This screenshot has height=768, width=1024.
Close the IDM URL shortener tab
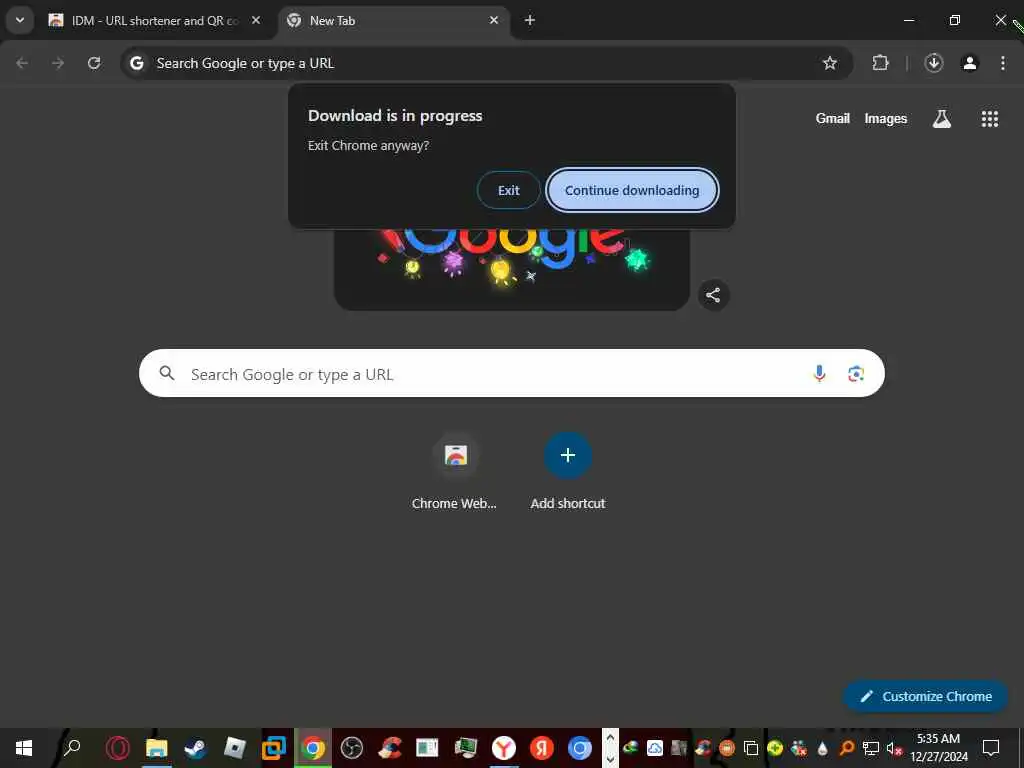click(x=256, y=20)
